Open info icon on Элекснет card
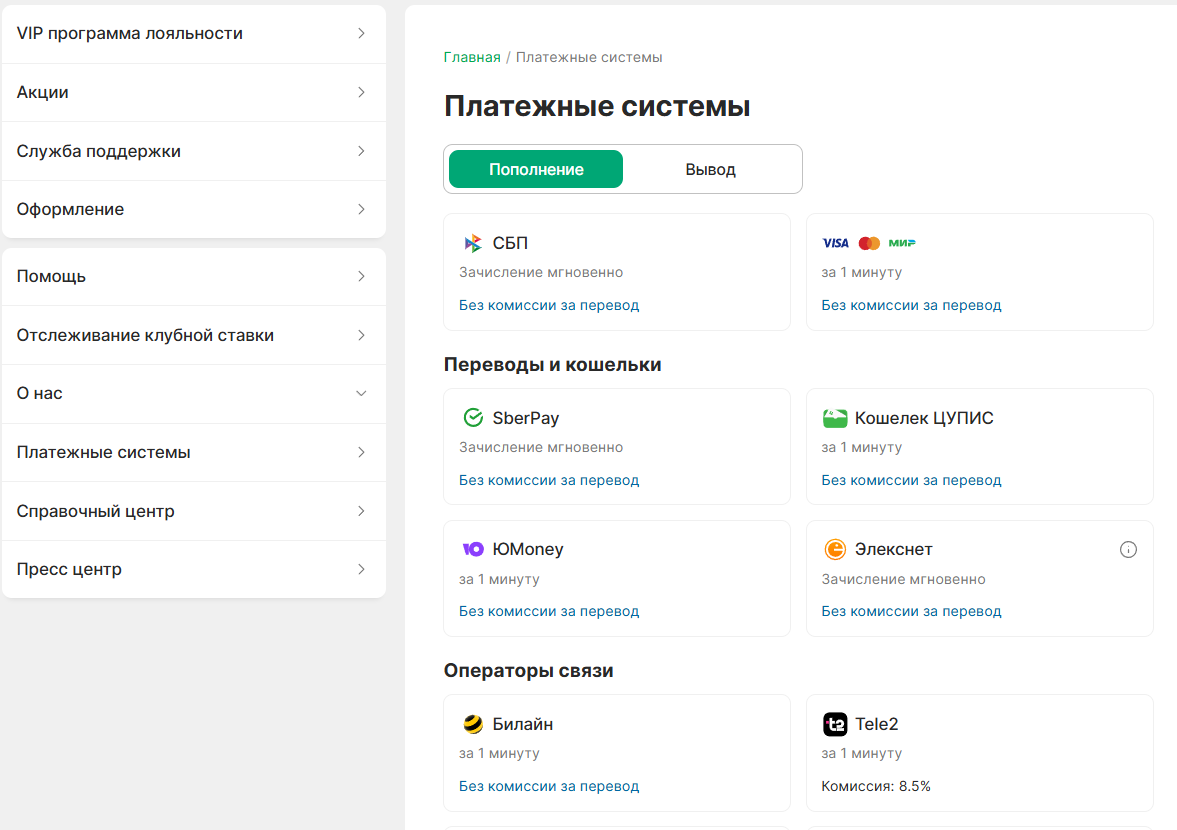Image resolution: width=1177 pixels, height=830 pixels. click(1128, 549)
